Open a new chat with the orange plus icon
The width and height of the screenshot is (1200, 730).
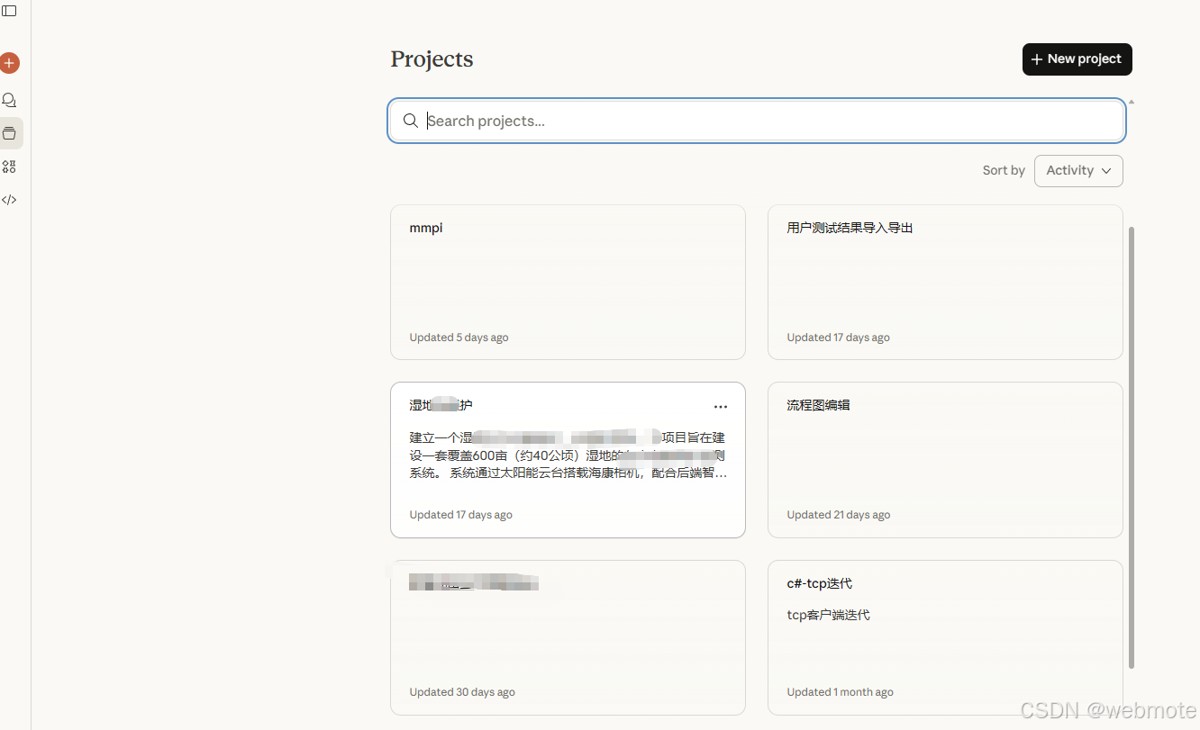pos(10,62)
